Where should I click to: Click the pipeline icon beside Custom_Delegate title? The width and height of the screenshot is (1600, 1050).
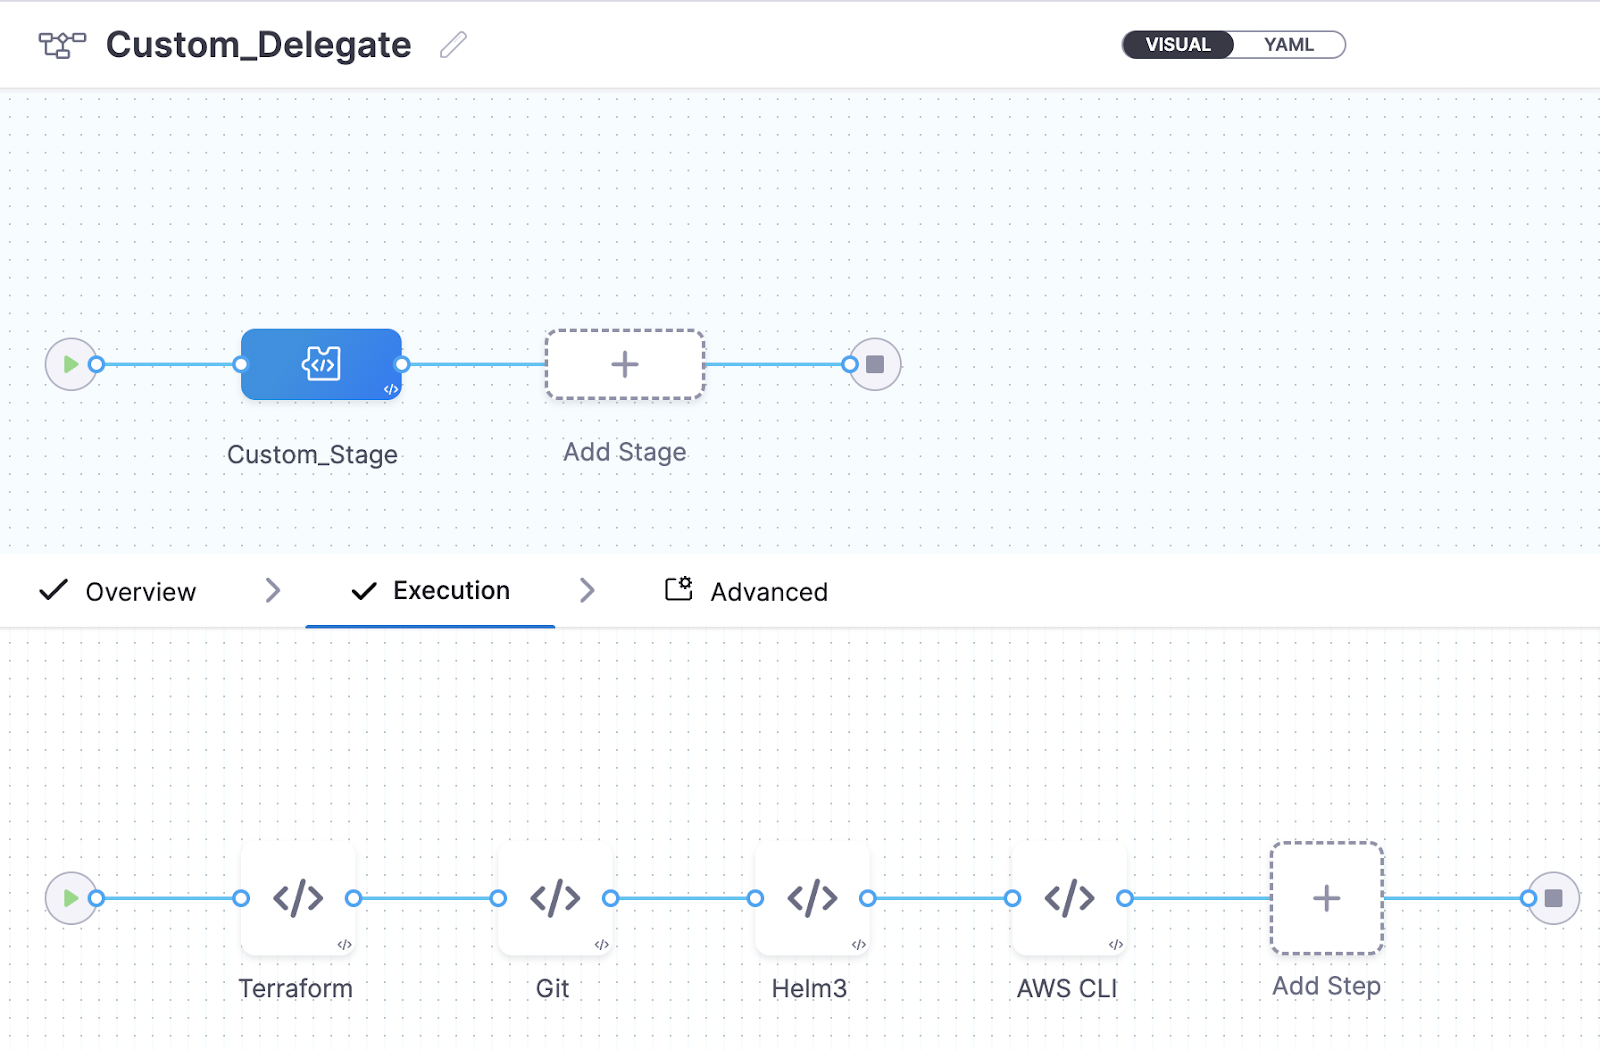coord(62,45)
